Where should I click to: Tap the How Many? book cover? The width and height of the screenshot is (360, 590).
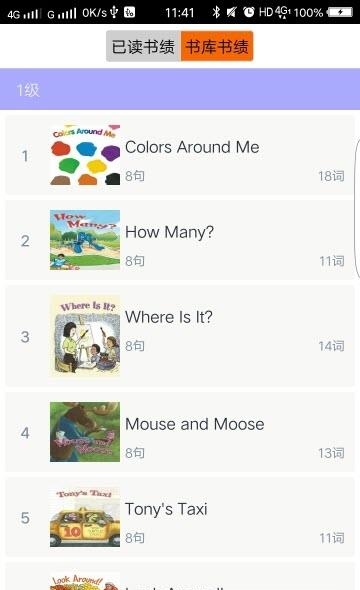[x=85, y=240]
